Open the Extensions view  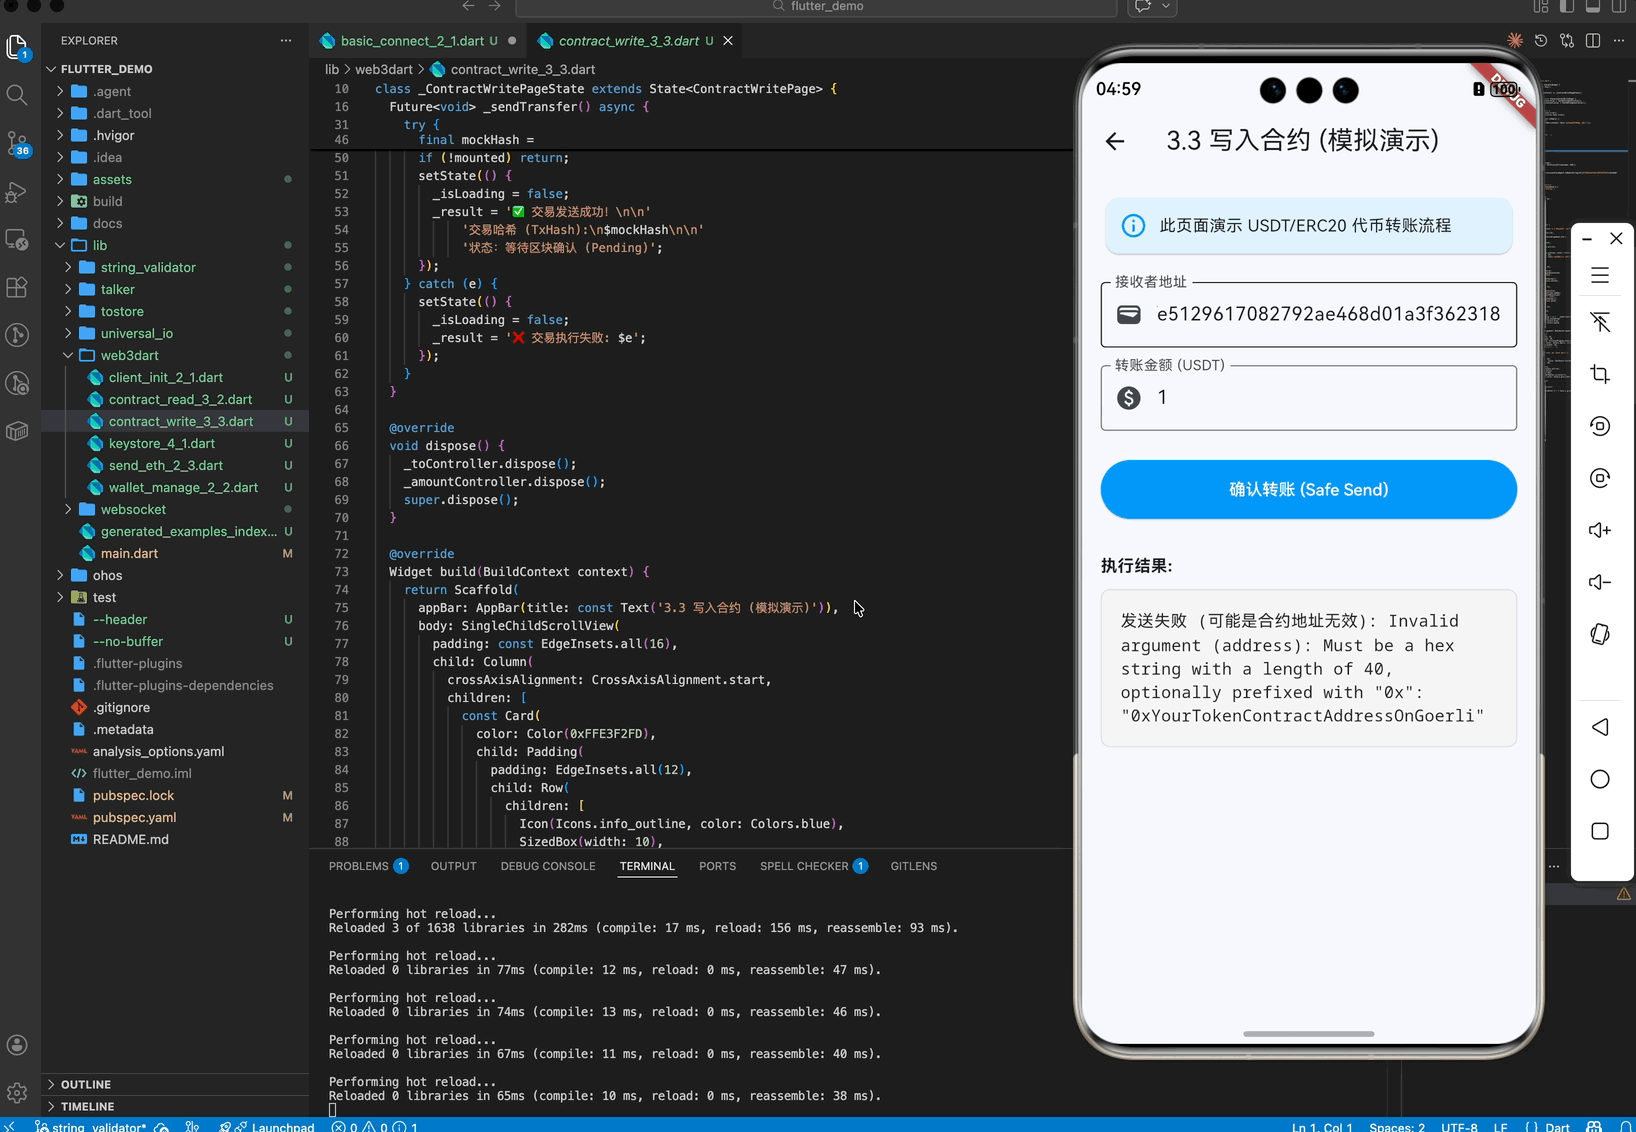[17, 288]
